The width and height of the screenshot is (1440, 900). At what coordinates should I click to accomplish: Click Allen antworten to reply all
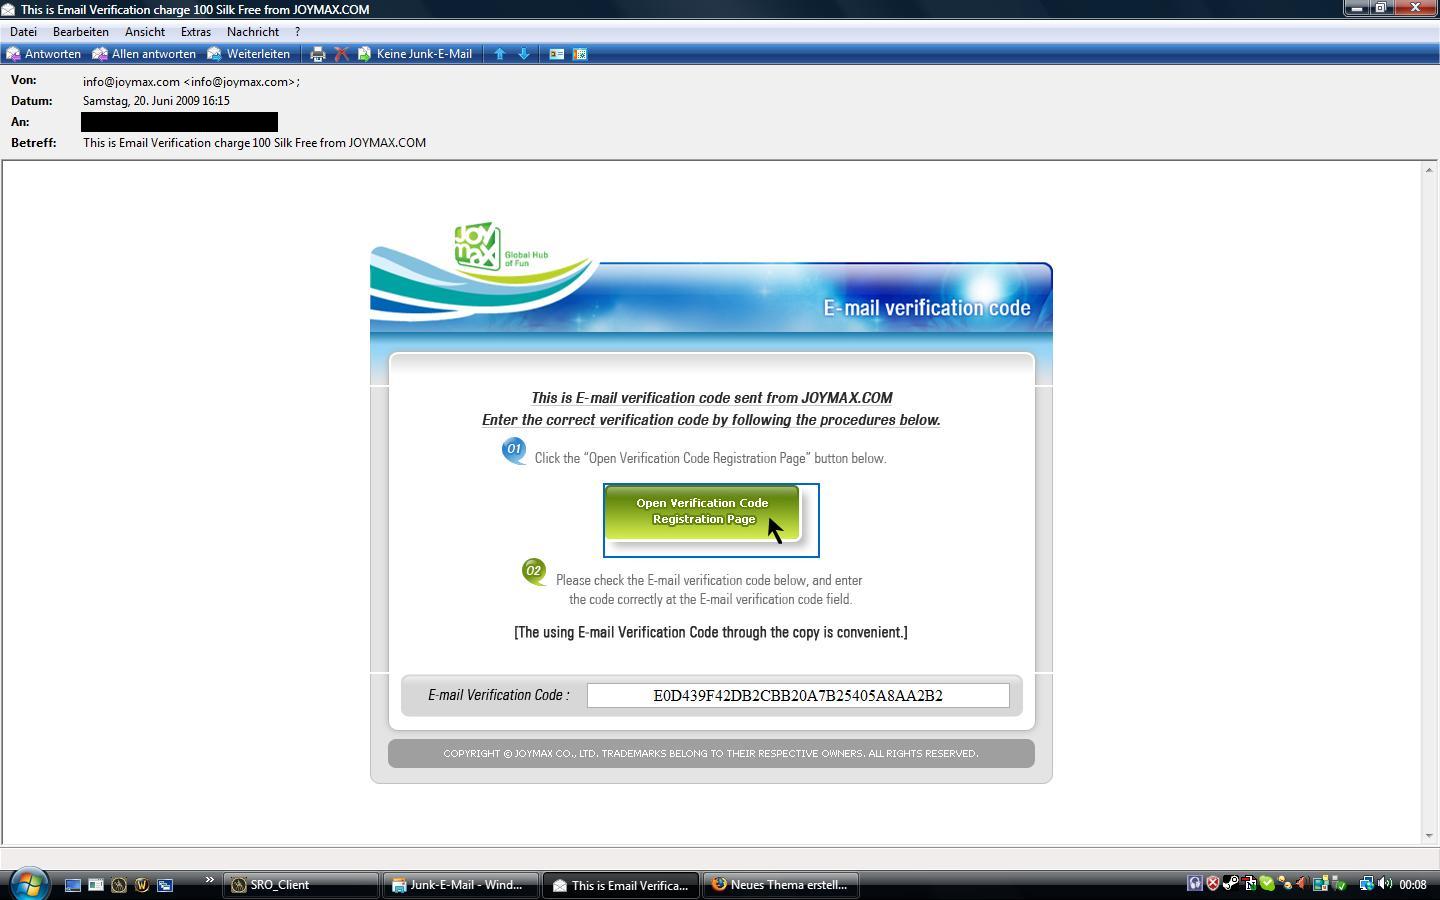[x=144, y=54]
